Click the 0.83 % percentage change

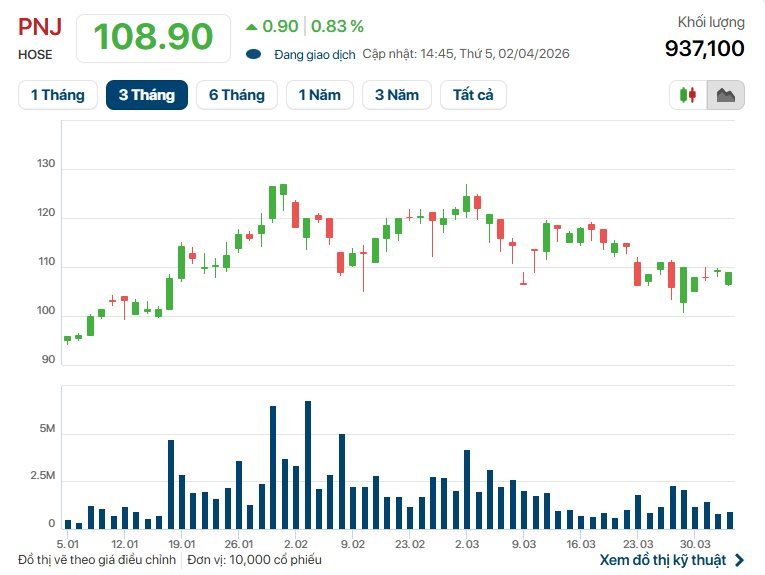tap(340, 26)
